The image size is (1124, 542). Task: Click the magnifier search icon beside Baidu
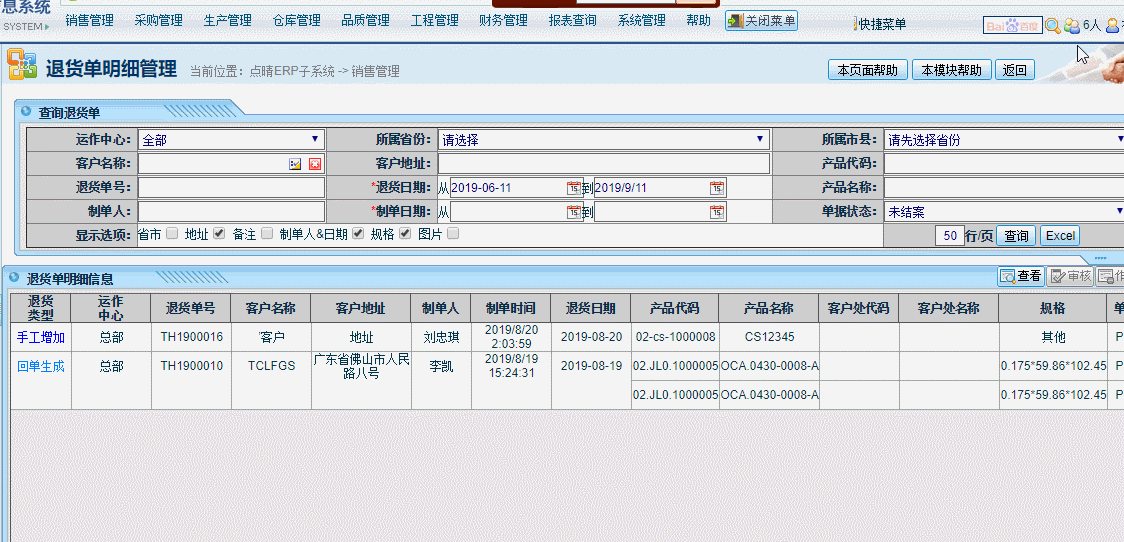[x=1052, y=26]
